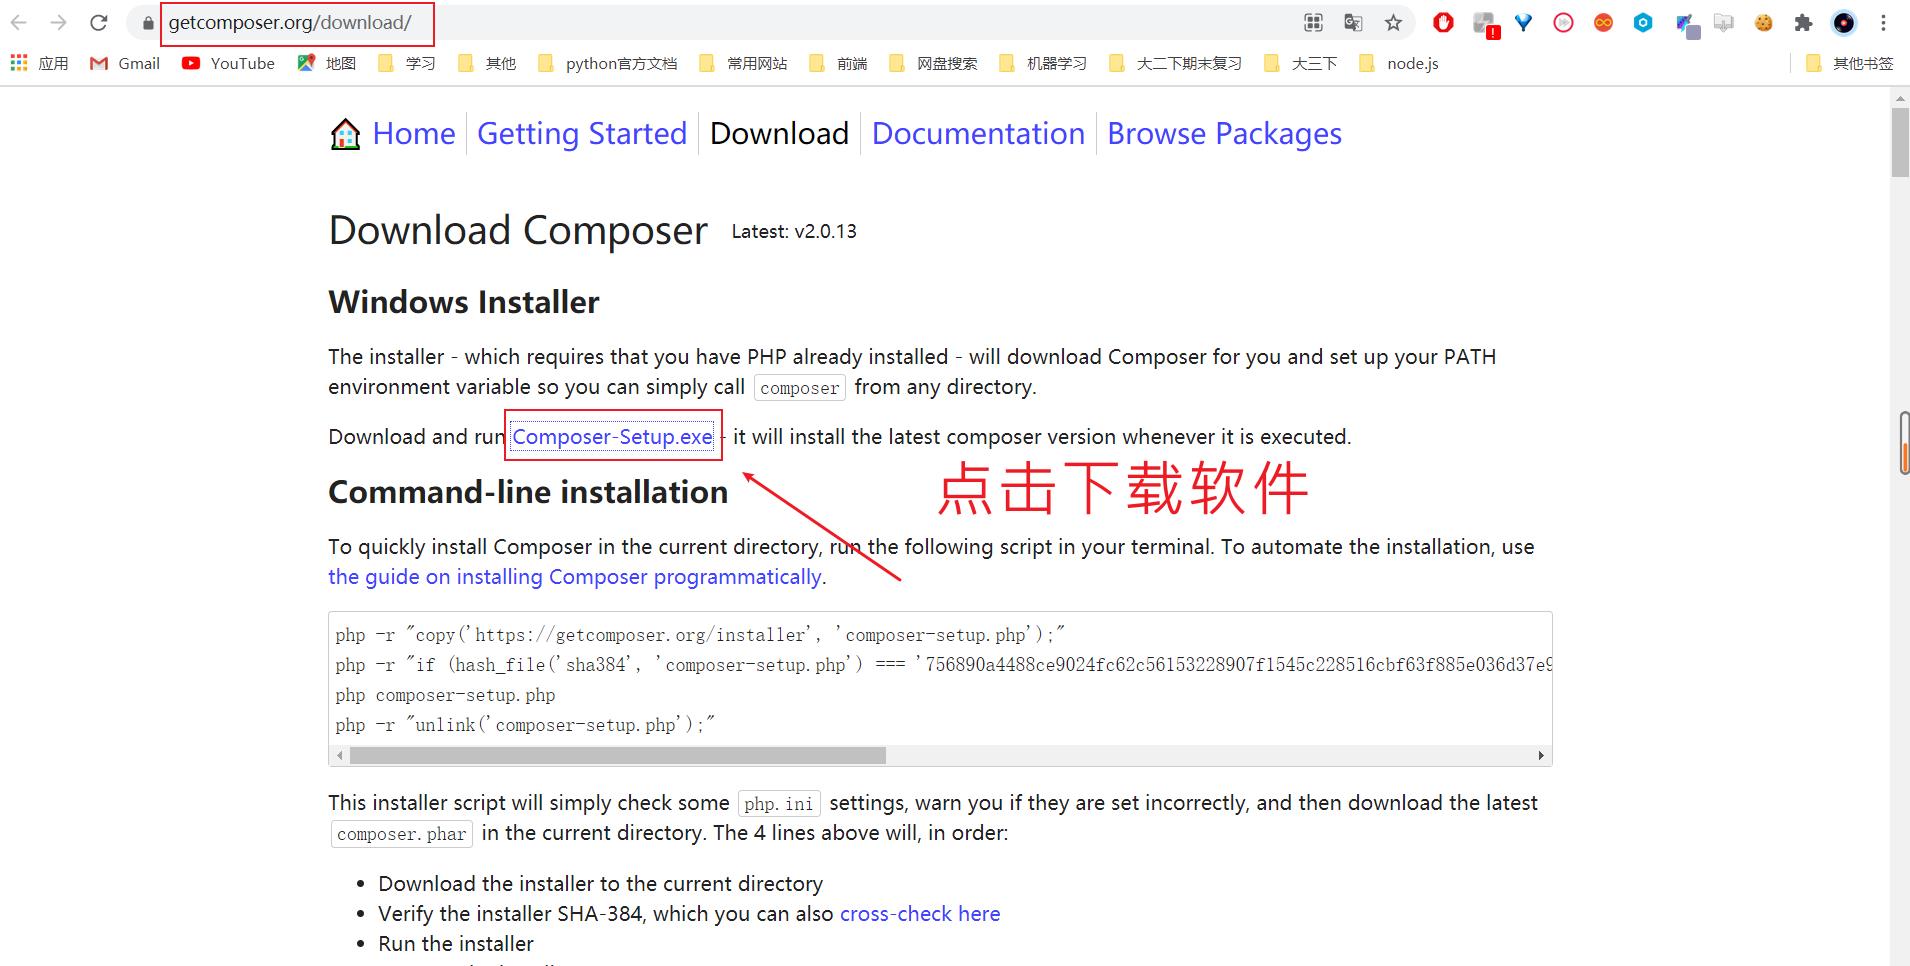Expand the 前端 bookmark folder
Screen dimensions: 1910x966
click(838, 63)
